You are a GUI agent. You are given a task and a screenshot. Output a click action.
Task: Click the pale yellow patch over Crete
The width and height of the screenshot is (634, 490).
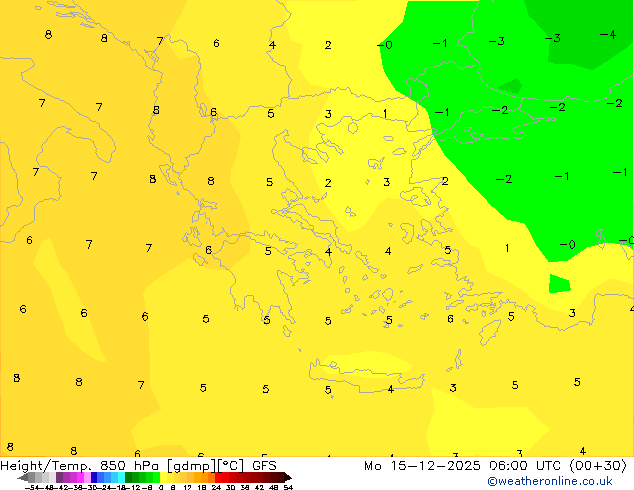[368, 364]
